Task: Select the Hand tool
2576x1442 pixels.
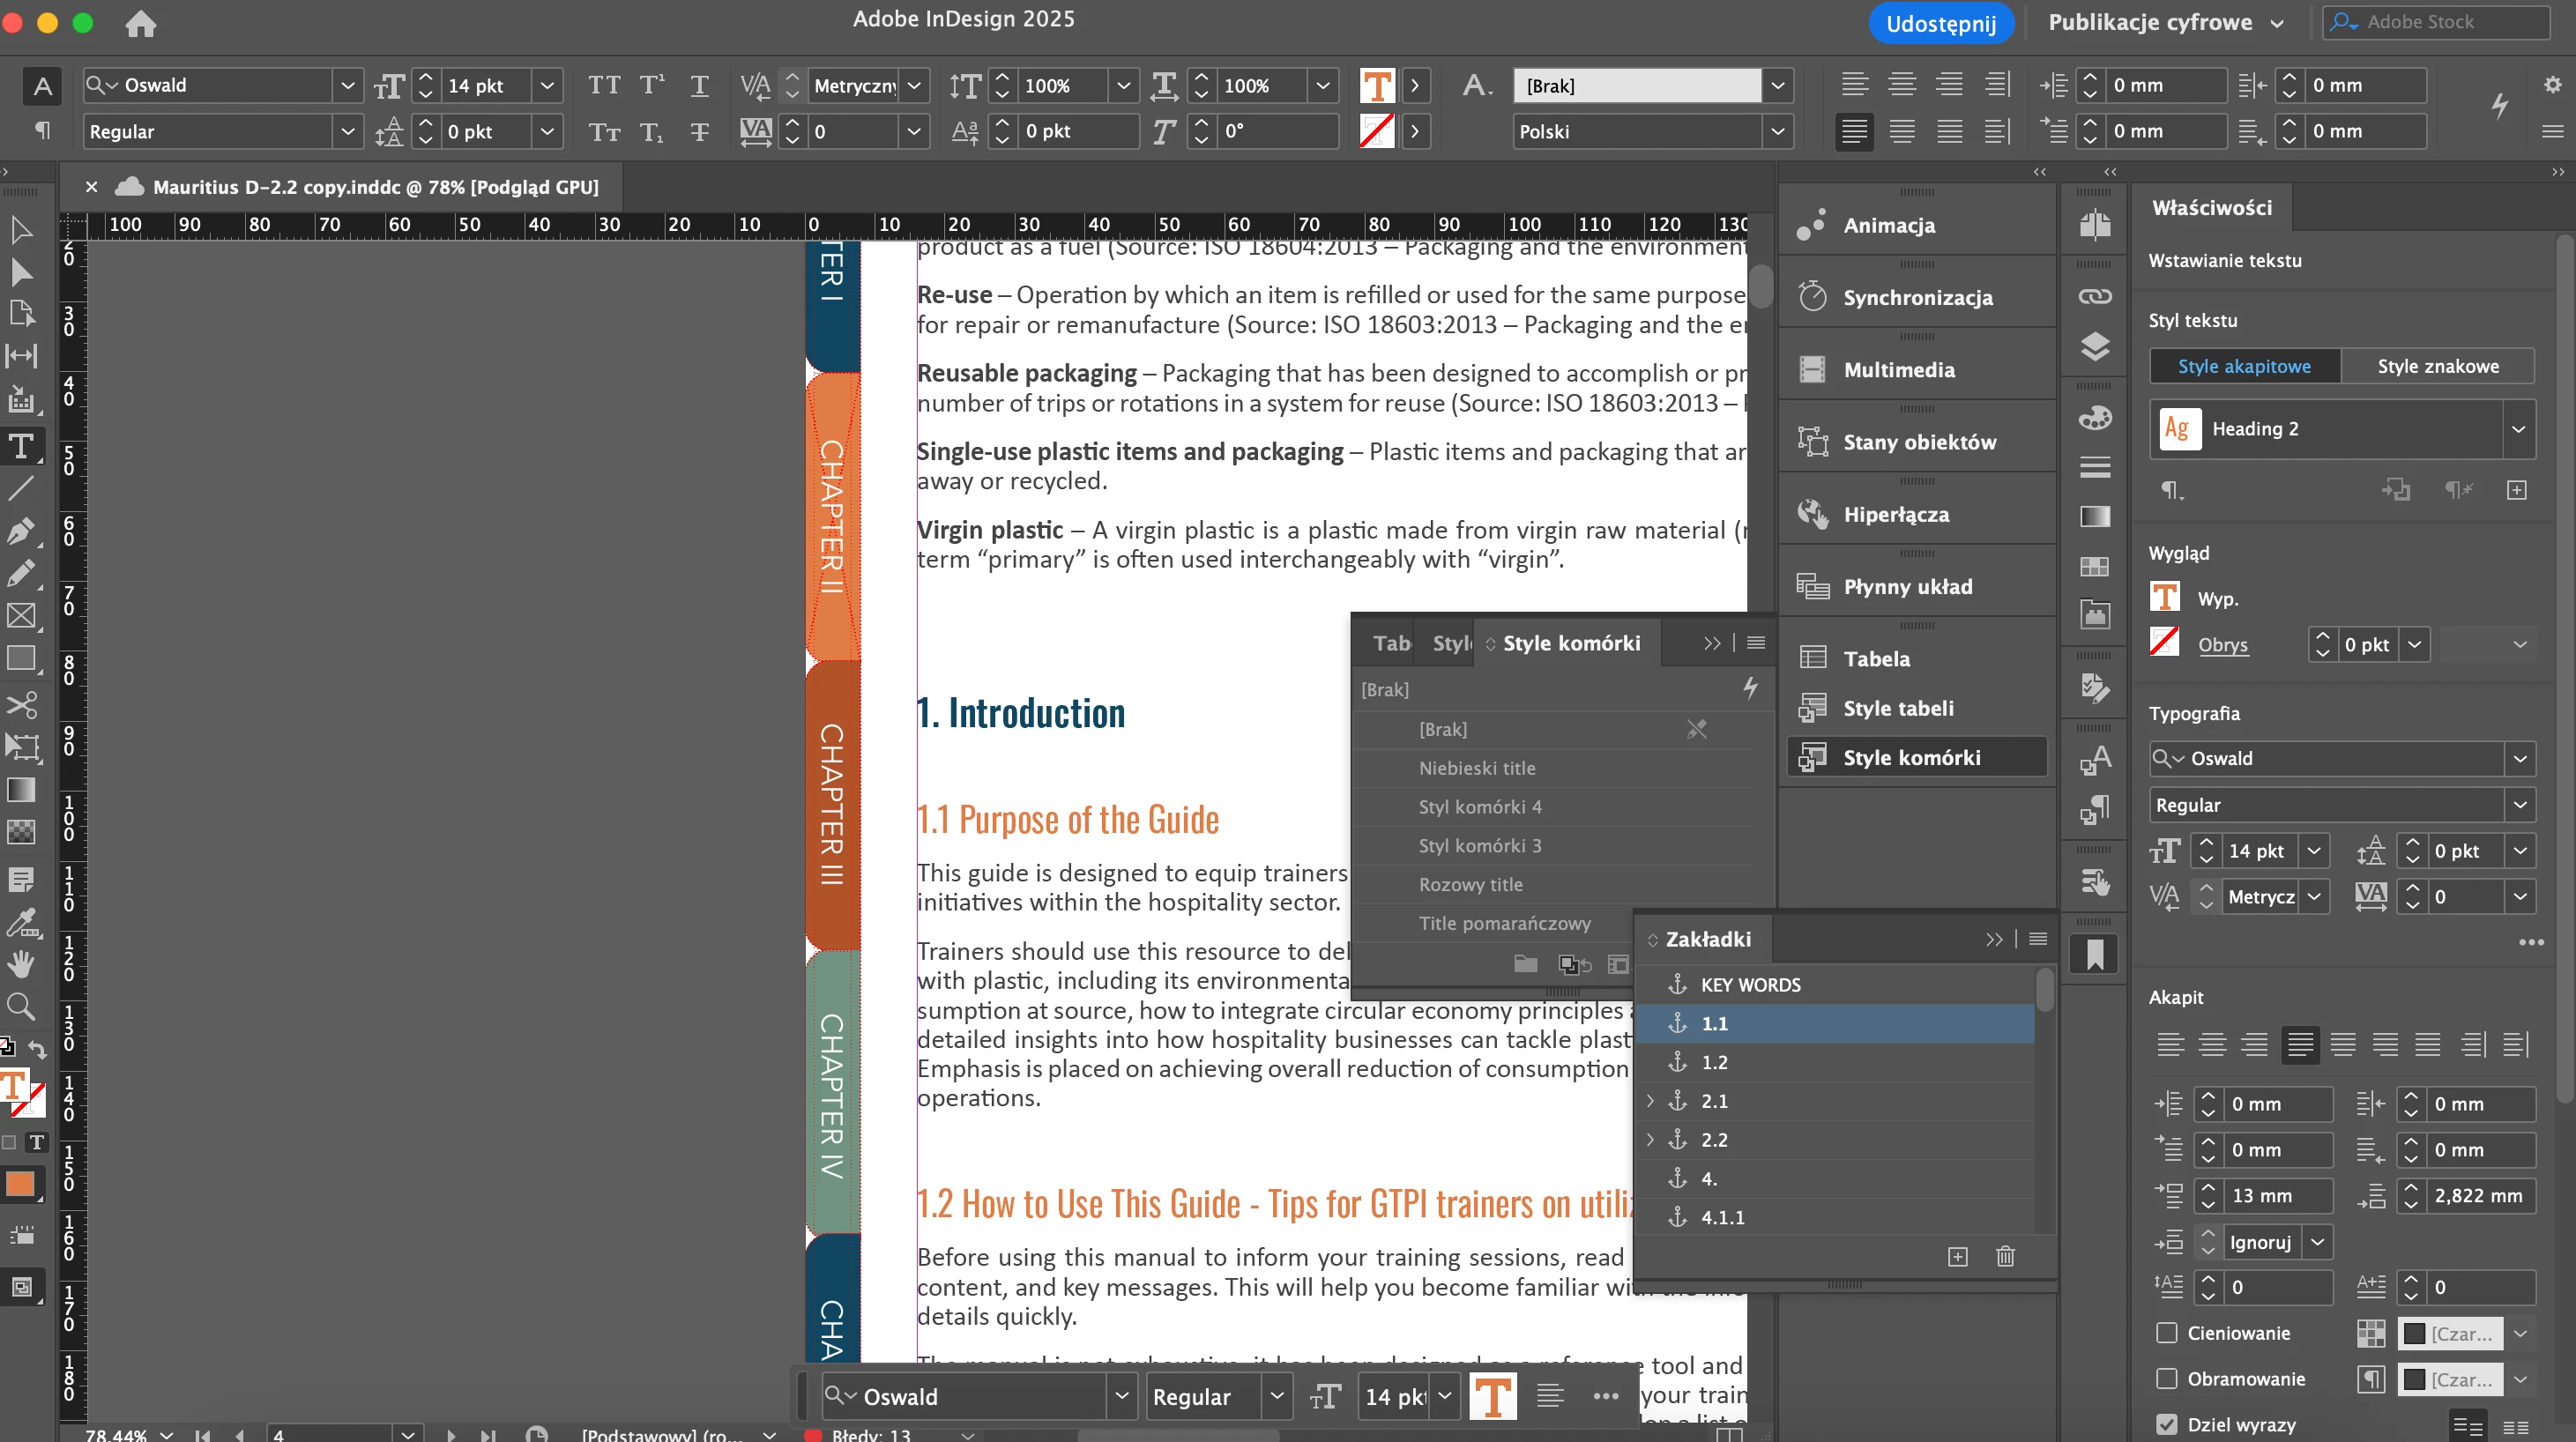Action: [x=21, y=963]
